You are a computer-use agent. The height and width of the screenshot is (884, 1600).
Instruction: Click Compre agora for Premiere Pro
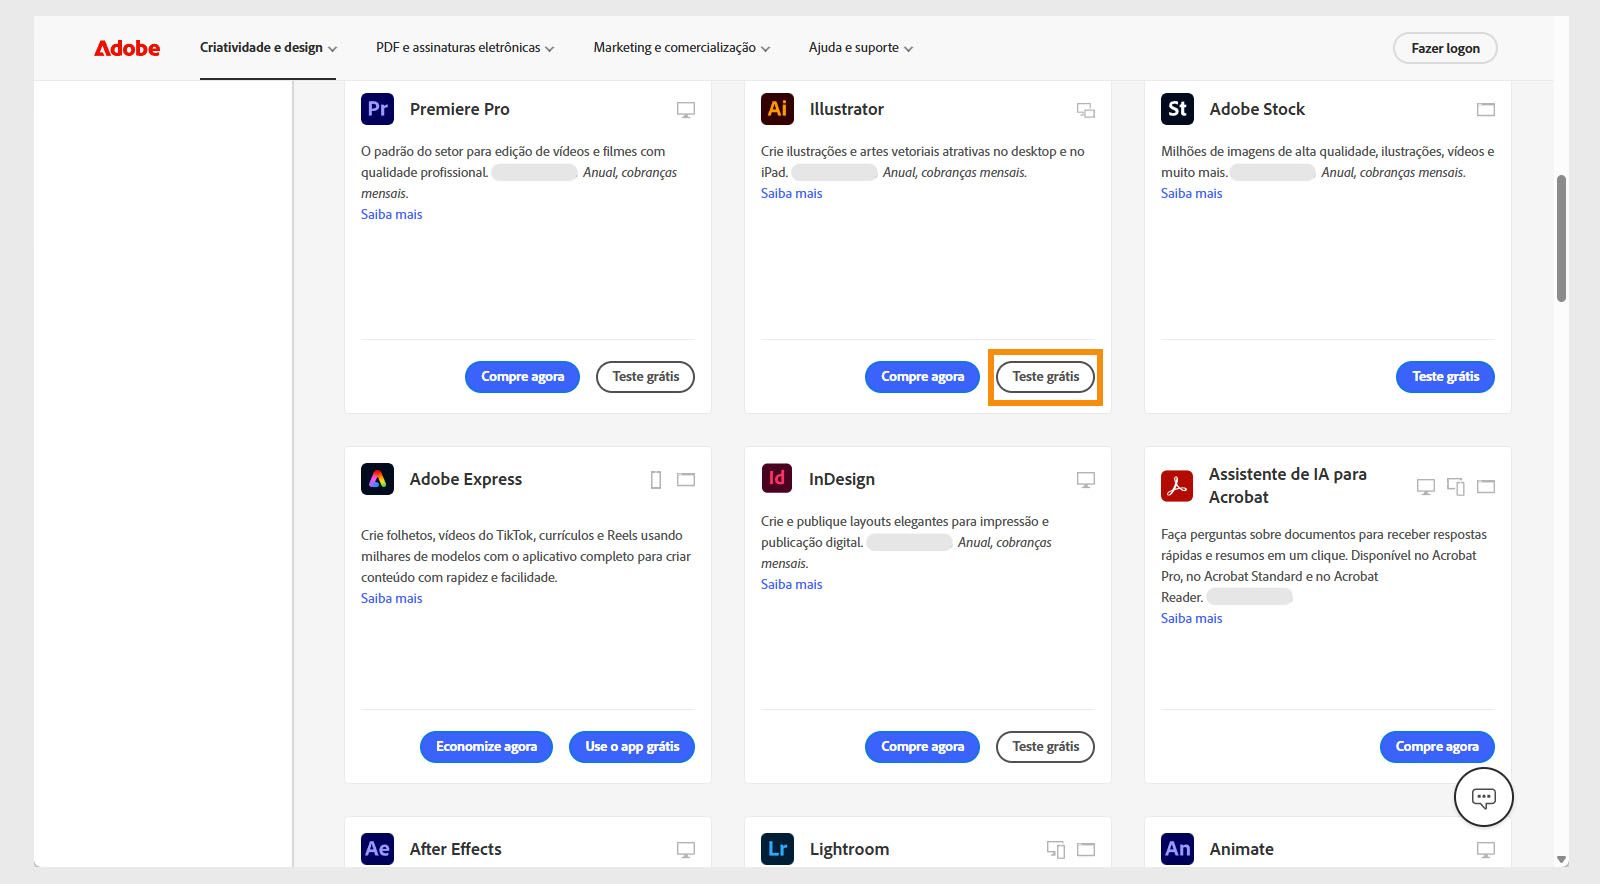pyautogui.click(x=522, y=377)
